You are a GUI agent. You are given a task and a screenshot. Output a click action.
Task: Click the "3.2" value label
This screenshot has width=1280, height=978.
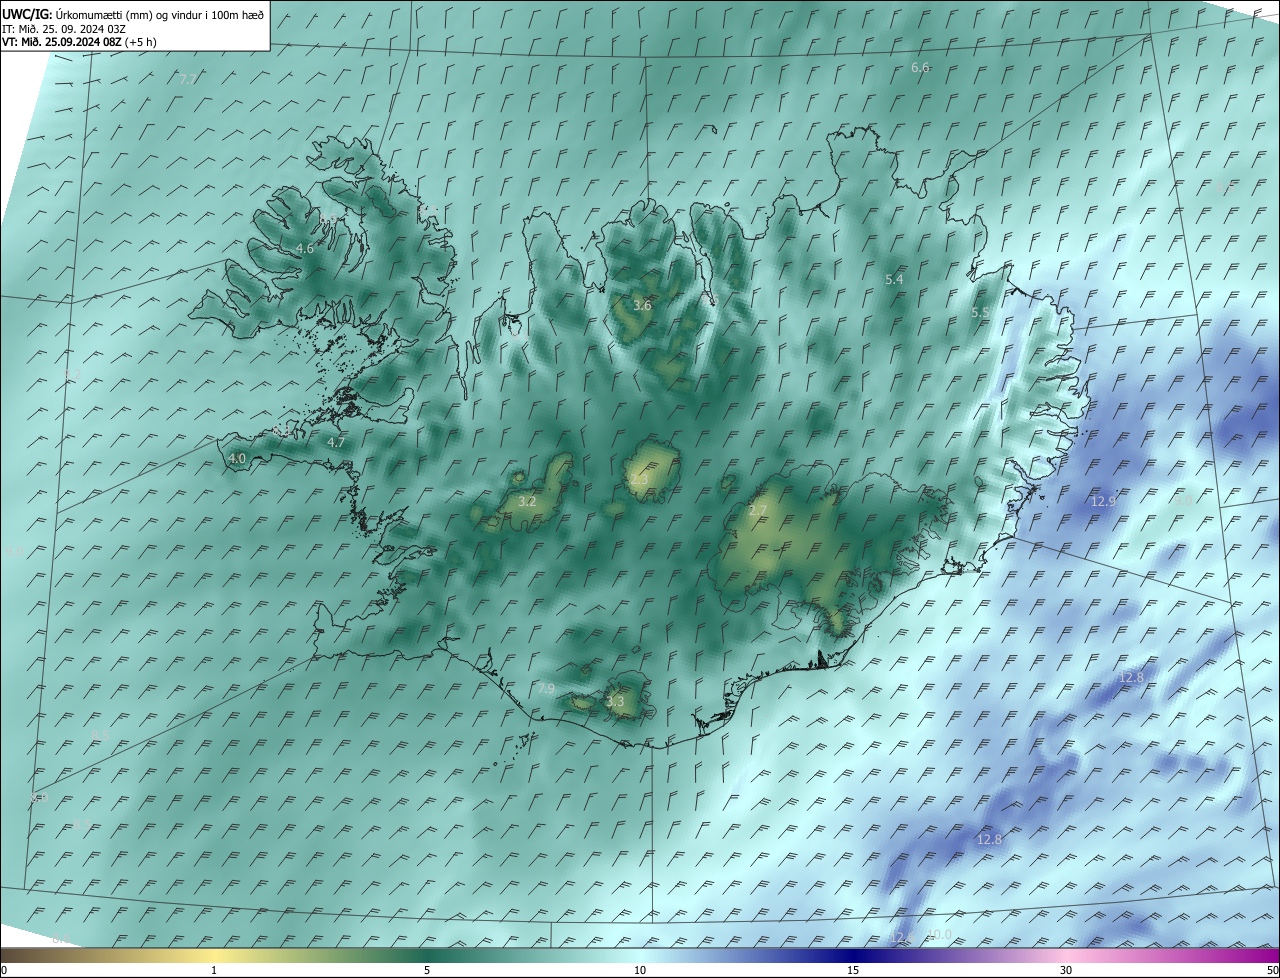tap(527, 501)
